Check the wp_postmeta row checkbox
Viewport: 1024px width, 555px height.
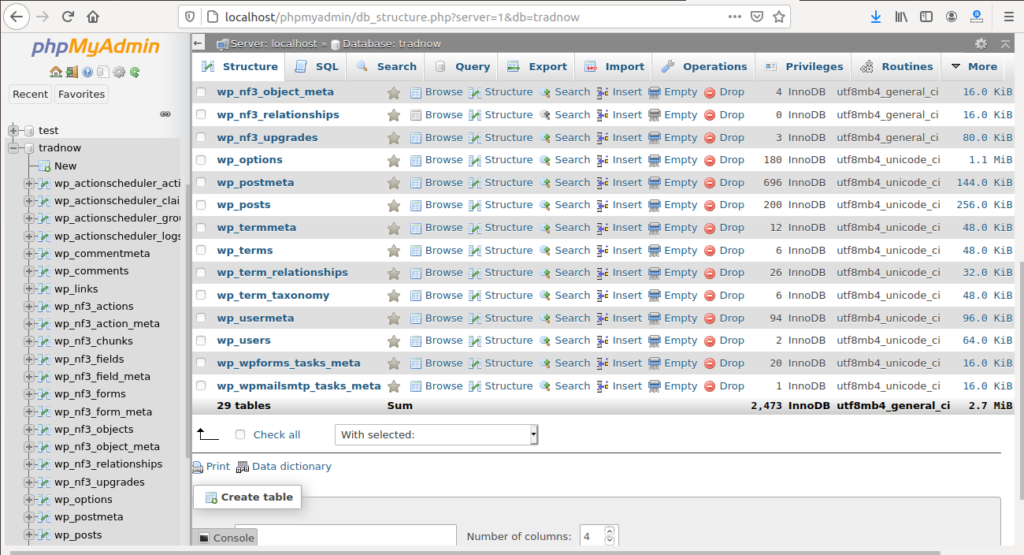pos(201,183)
